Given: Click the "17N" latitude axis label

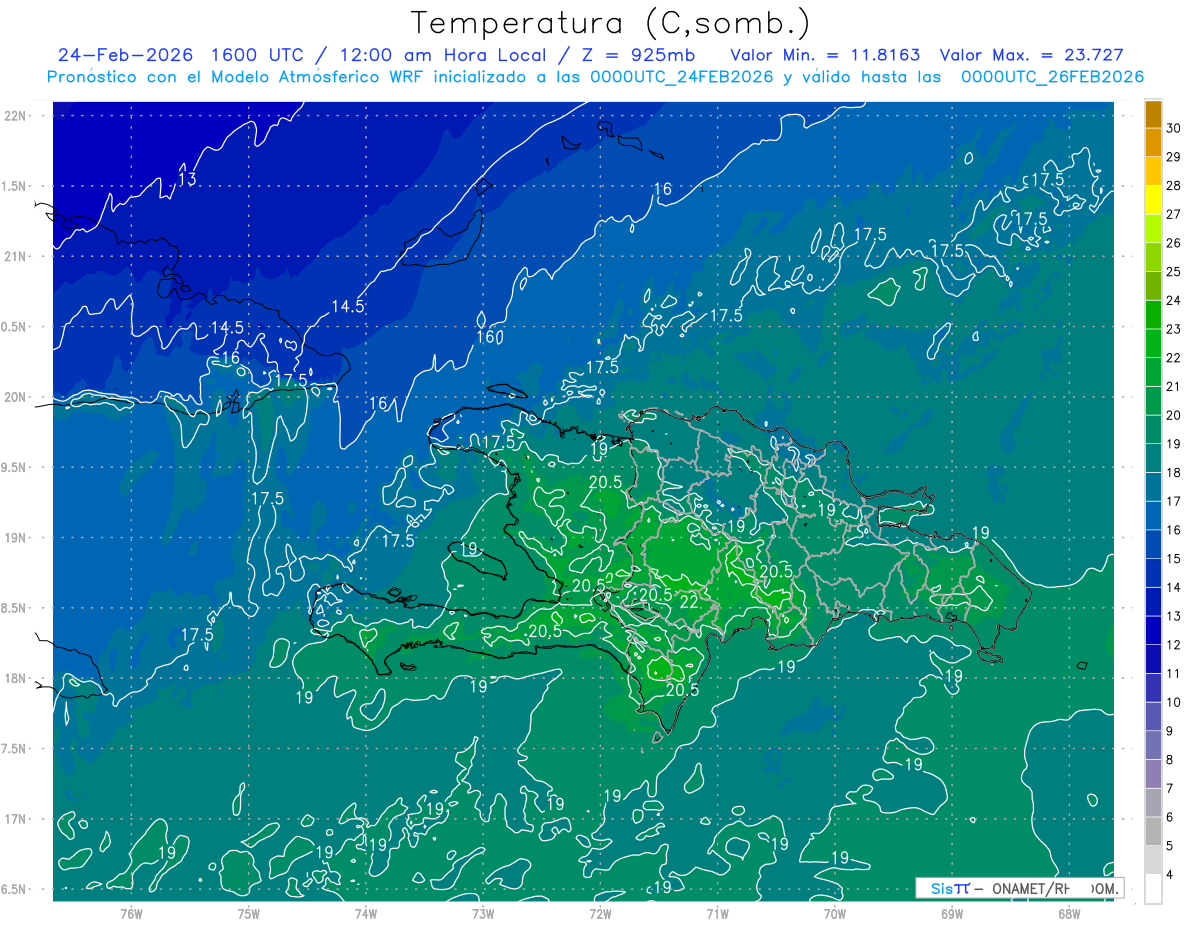Looking at the screenshot, I should [x=14, y=819].
